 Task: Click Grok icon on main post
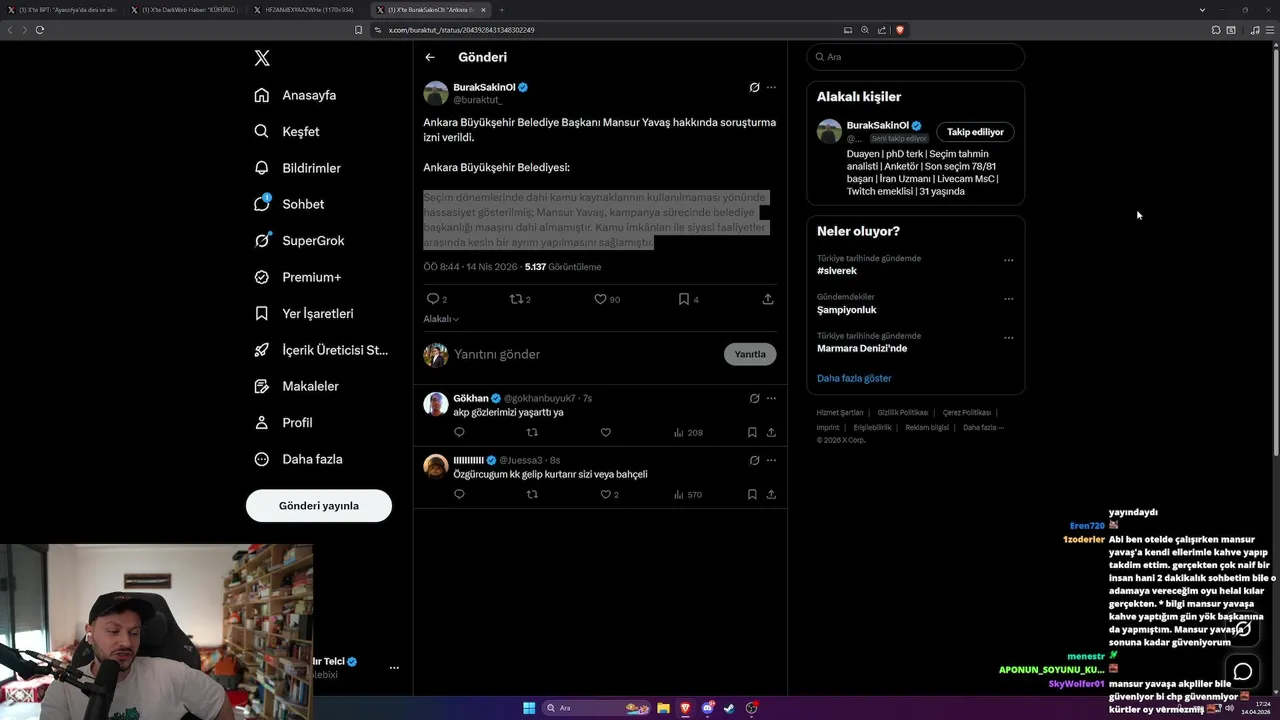tap(754, 87)
